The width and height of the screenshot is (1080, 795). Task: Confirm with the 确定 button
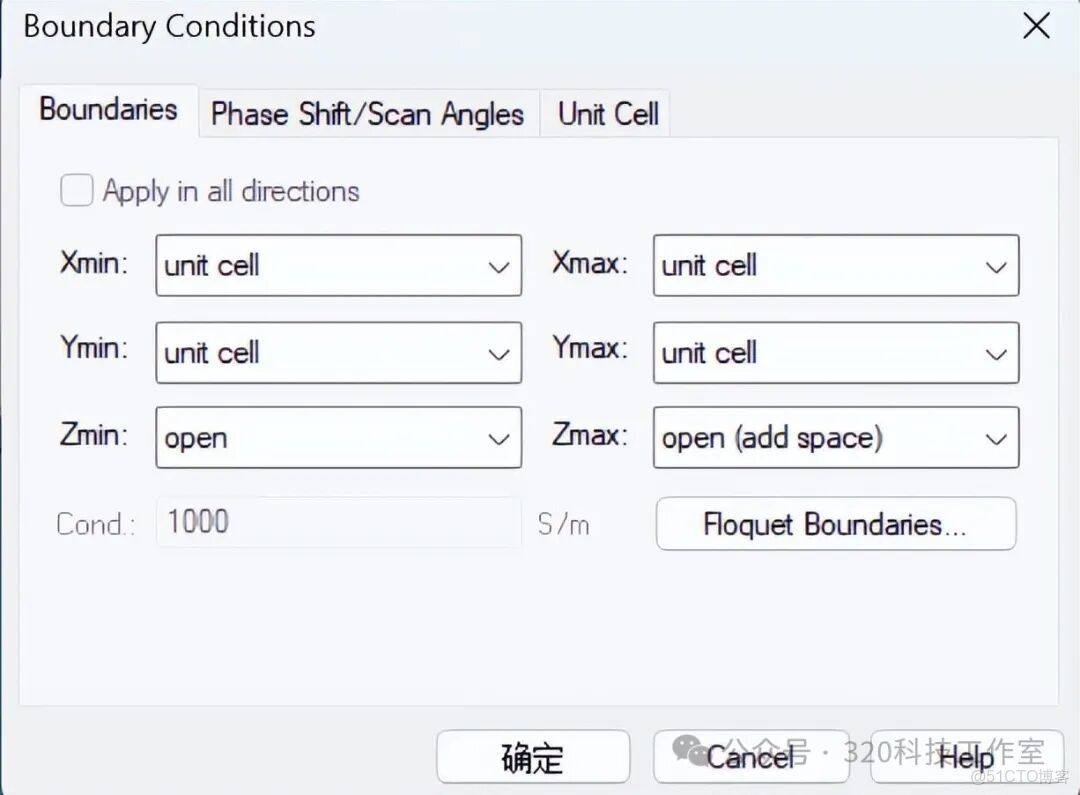point(533,757)
